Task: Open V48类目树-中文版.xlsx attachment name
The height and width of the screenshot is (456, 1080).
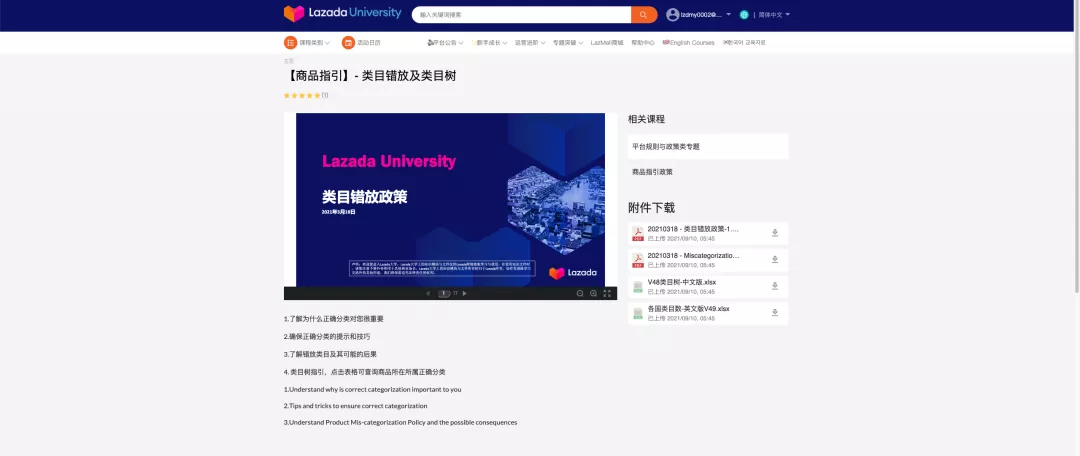Action: coord(682,282)
